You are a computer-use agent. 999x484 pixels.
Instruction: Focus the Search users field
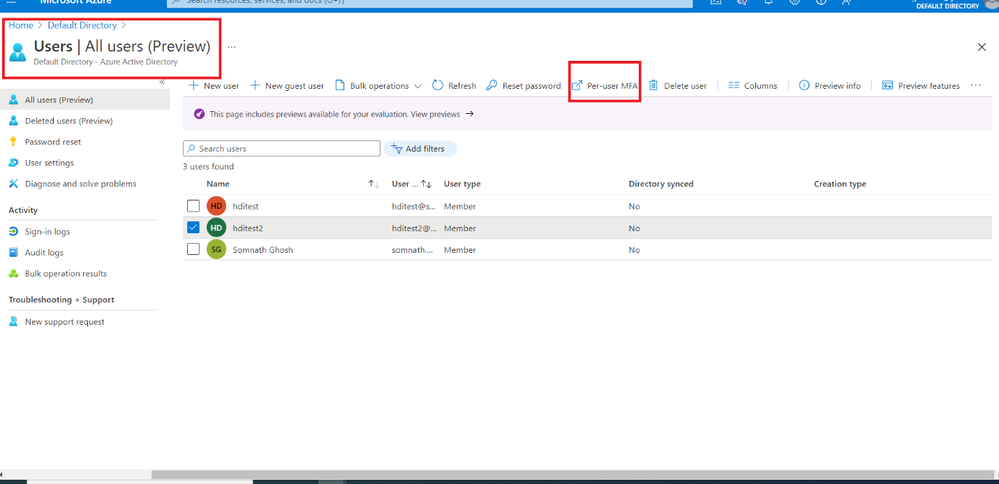[282, 148]
